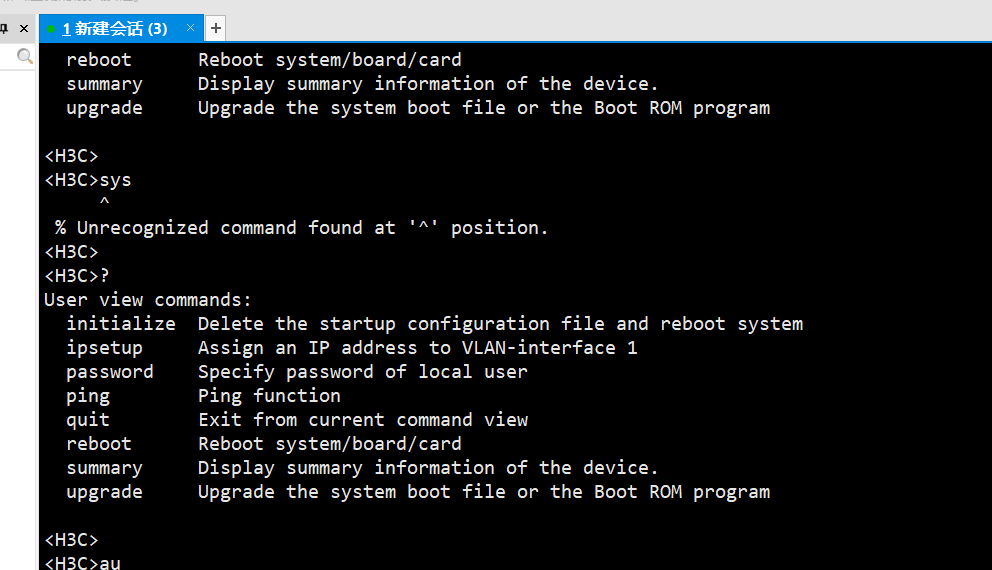The height and width of the screenshot is (570, 992).
Task: Switch to the 新建会话 (3) session tab
Action: point(114,29)
